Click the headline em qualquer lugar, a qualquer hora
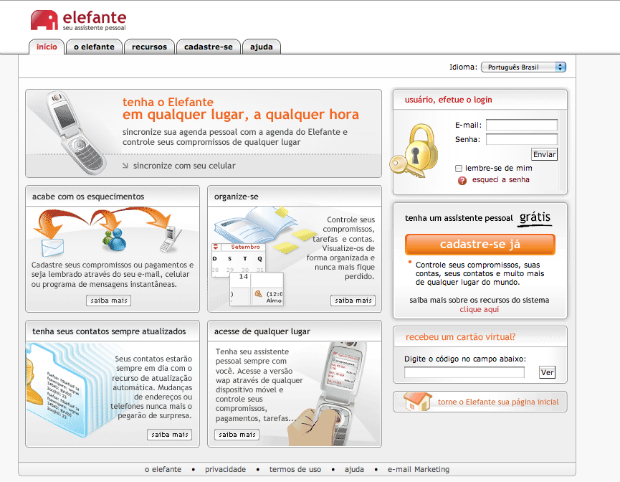 pos(241,115)
